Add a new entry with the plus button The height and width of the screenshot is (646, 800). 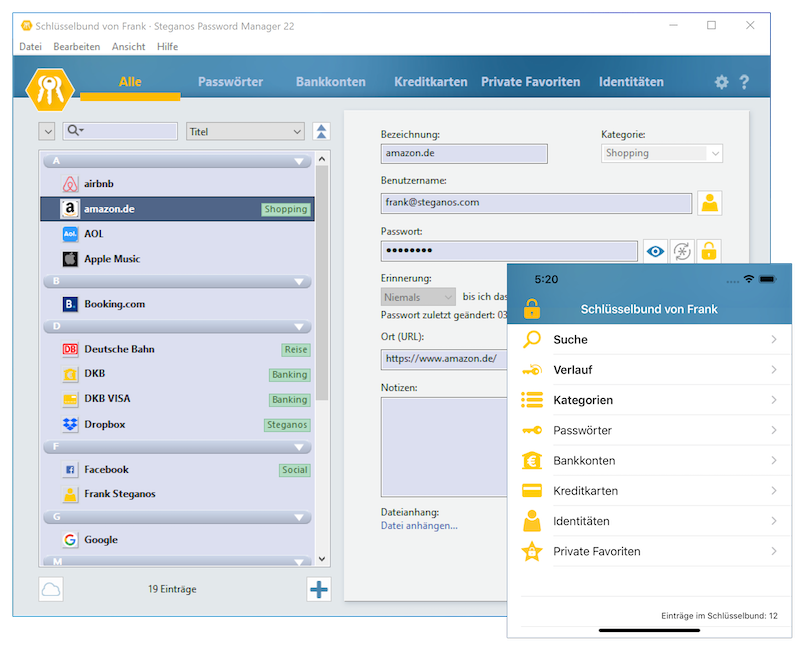click(319, 589)
